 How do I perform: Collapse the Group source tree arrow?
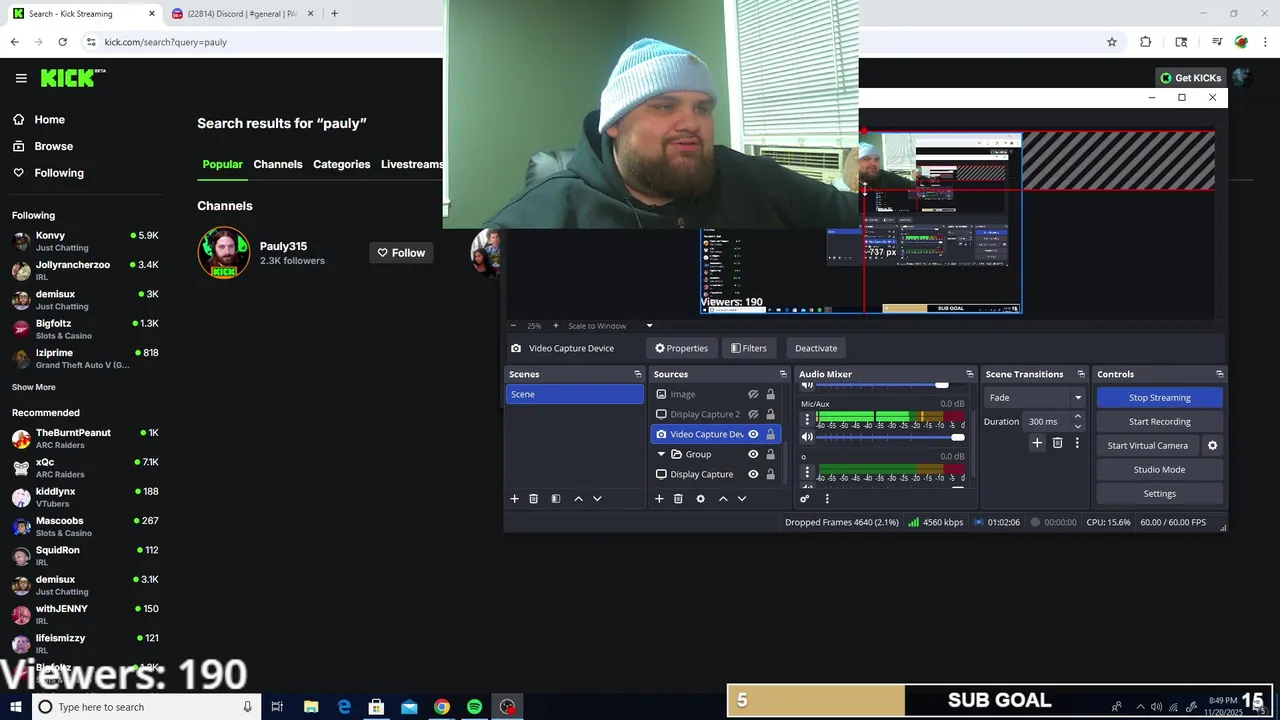(661, 454)
